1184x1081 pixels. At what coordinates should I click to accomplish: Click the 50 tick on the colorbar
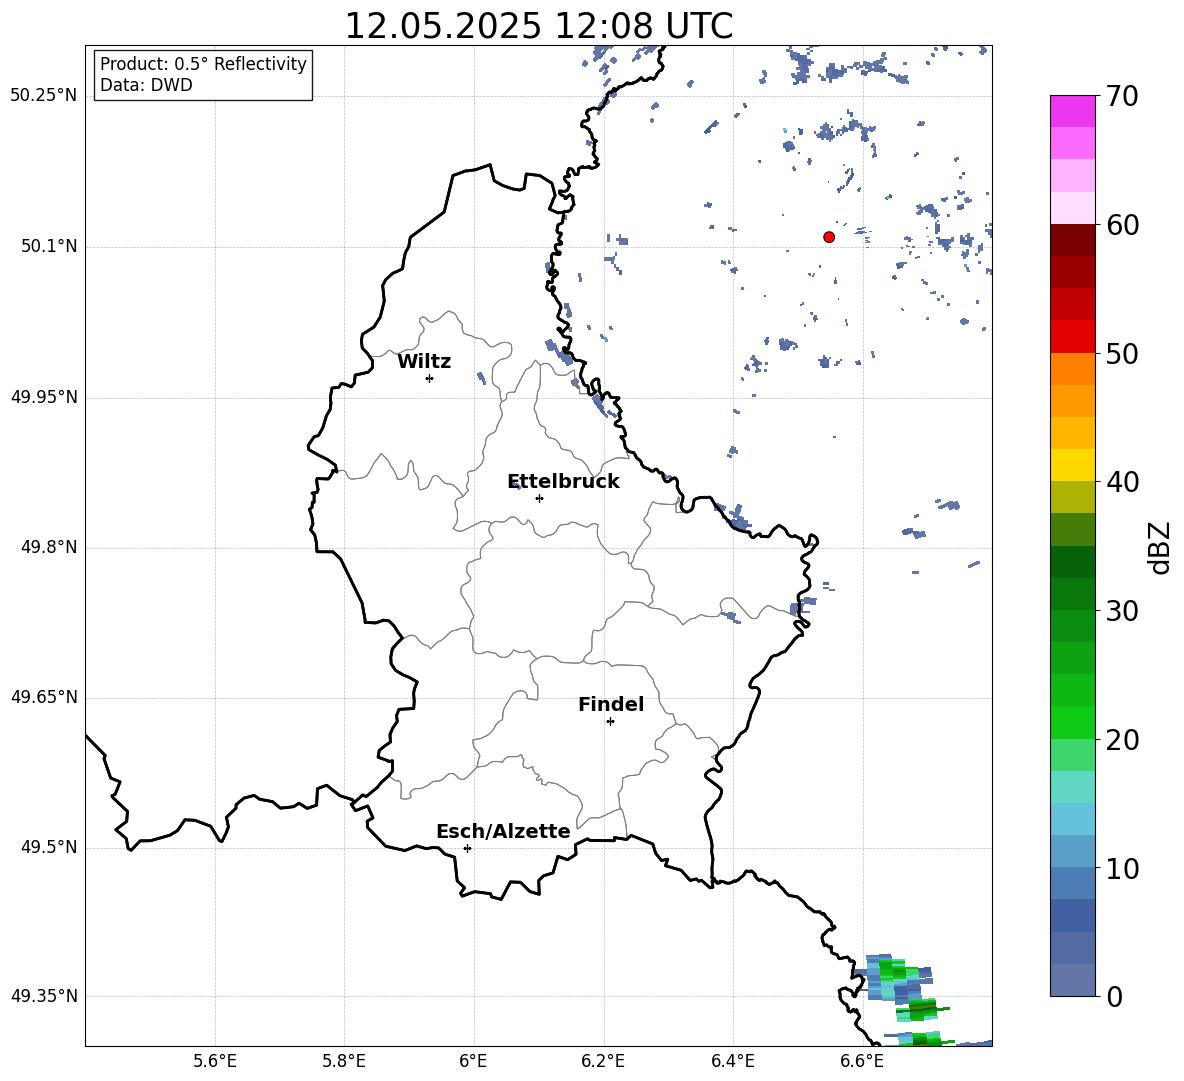[1122, 353]
